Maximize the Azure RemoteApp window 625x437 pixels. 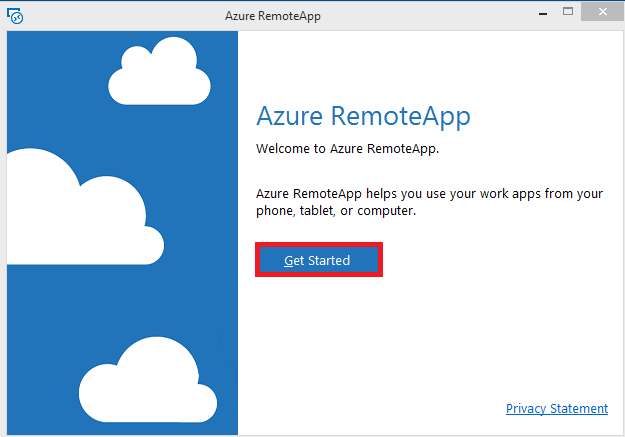point(567,13)
